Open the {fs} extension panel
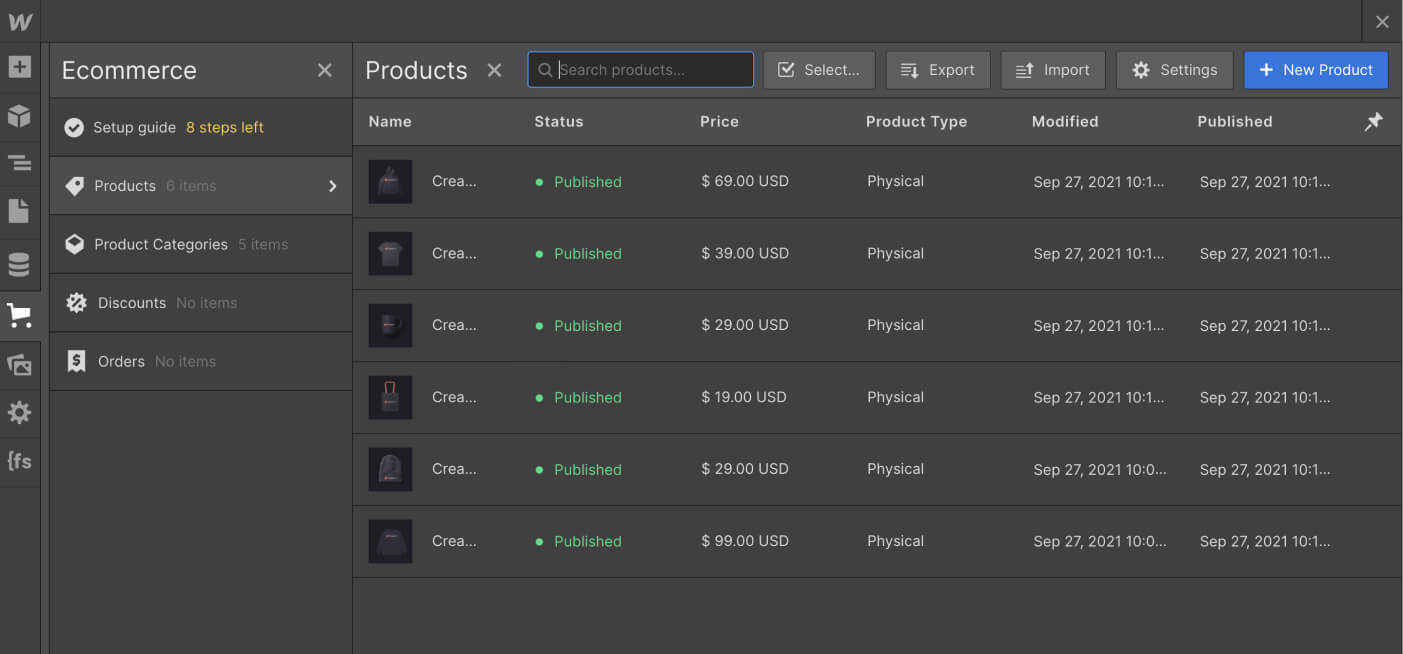 tap(20, 460)
